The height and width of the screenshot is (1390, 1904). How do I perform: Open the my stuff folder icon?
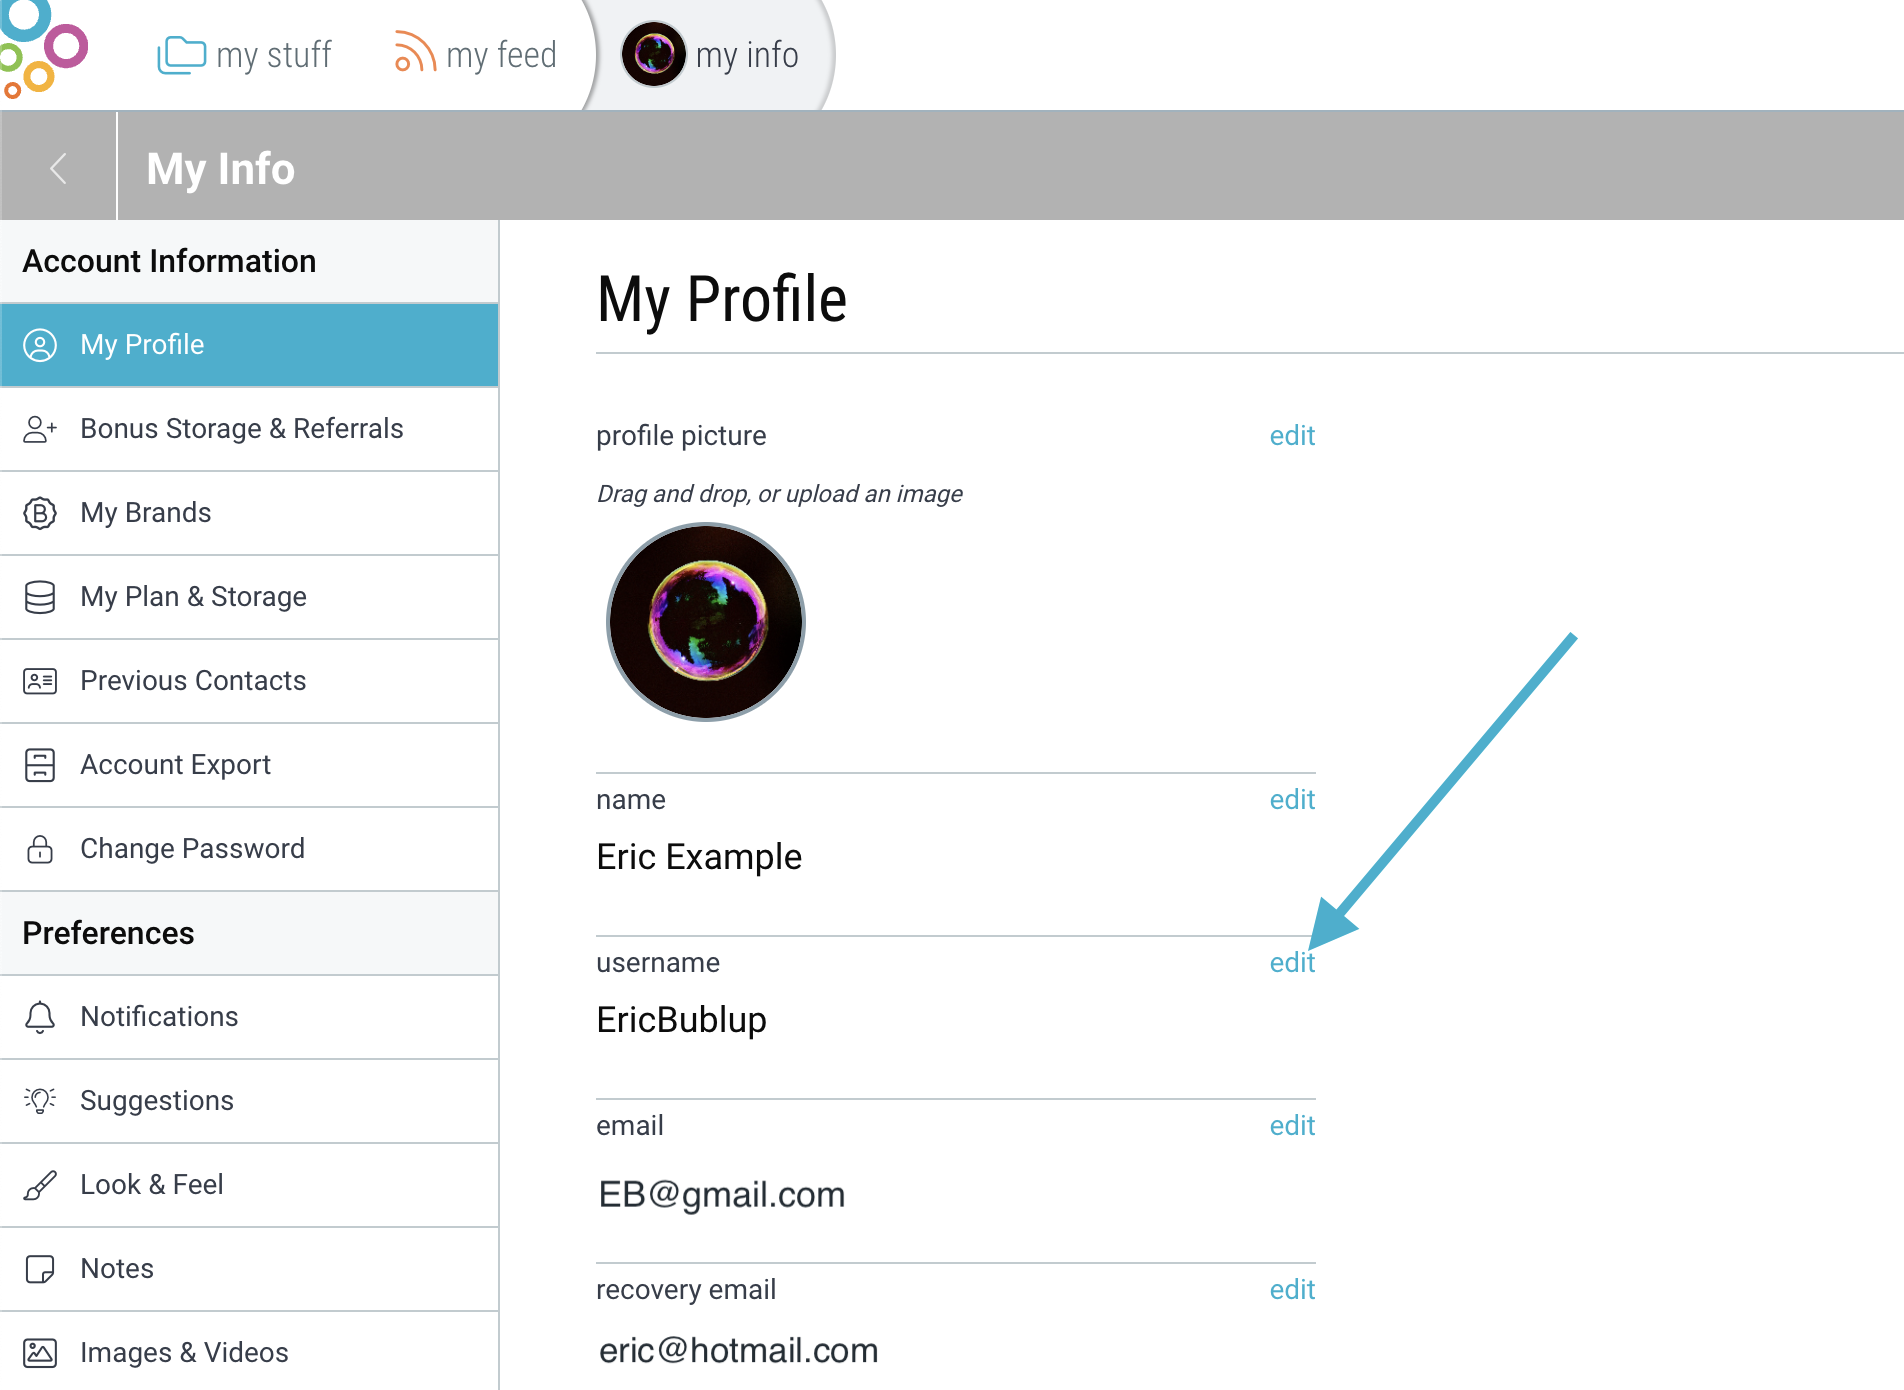tap(181, 54)
